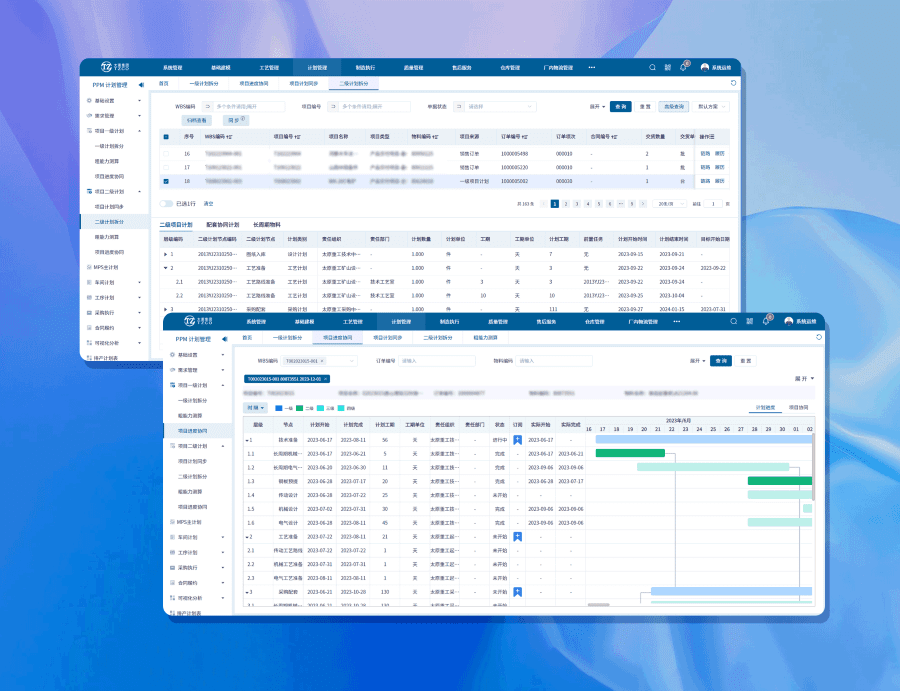Viewport: 900px width, 691px height.
Task: Click the subscribe bookmark icon in row 3 采购配套
Action: pyautogui.click(x=517, y=592)
